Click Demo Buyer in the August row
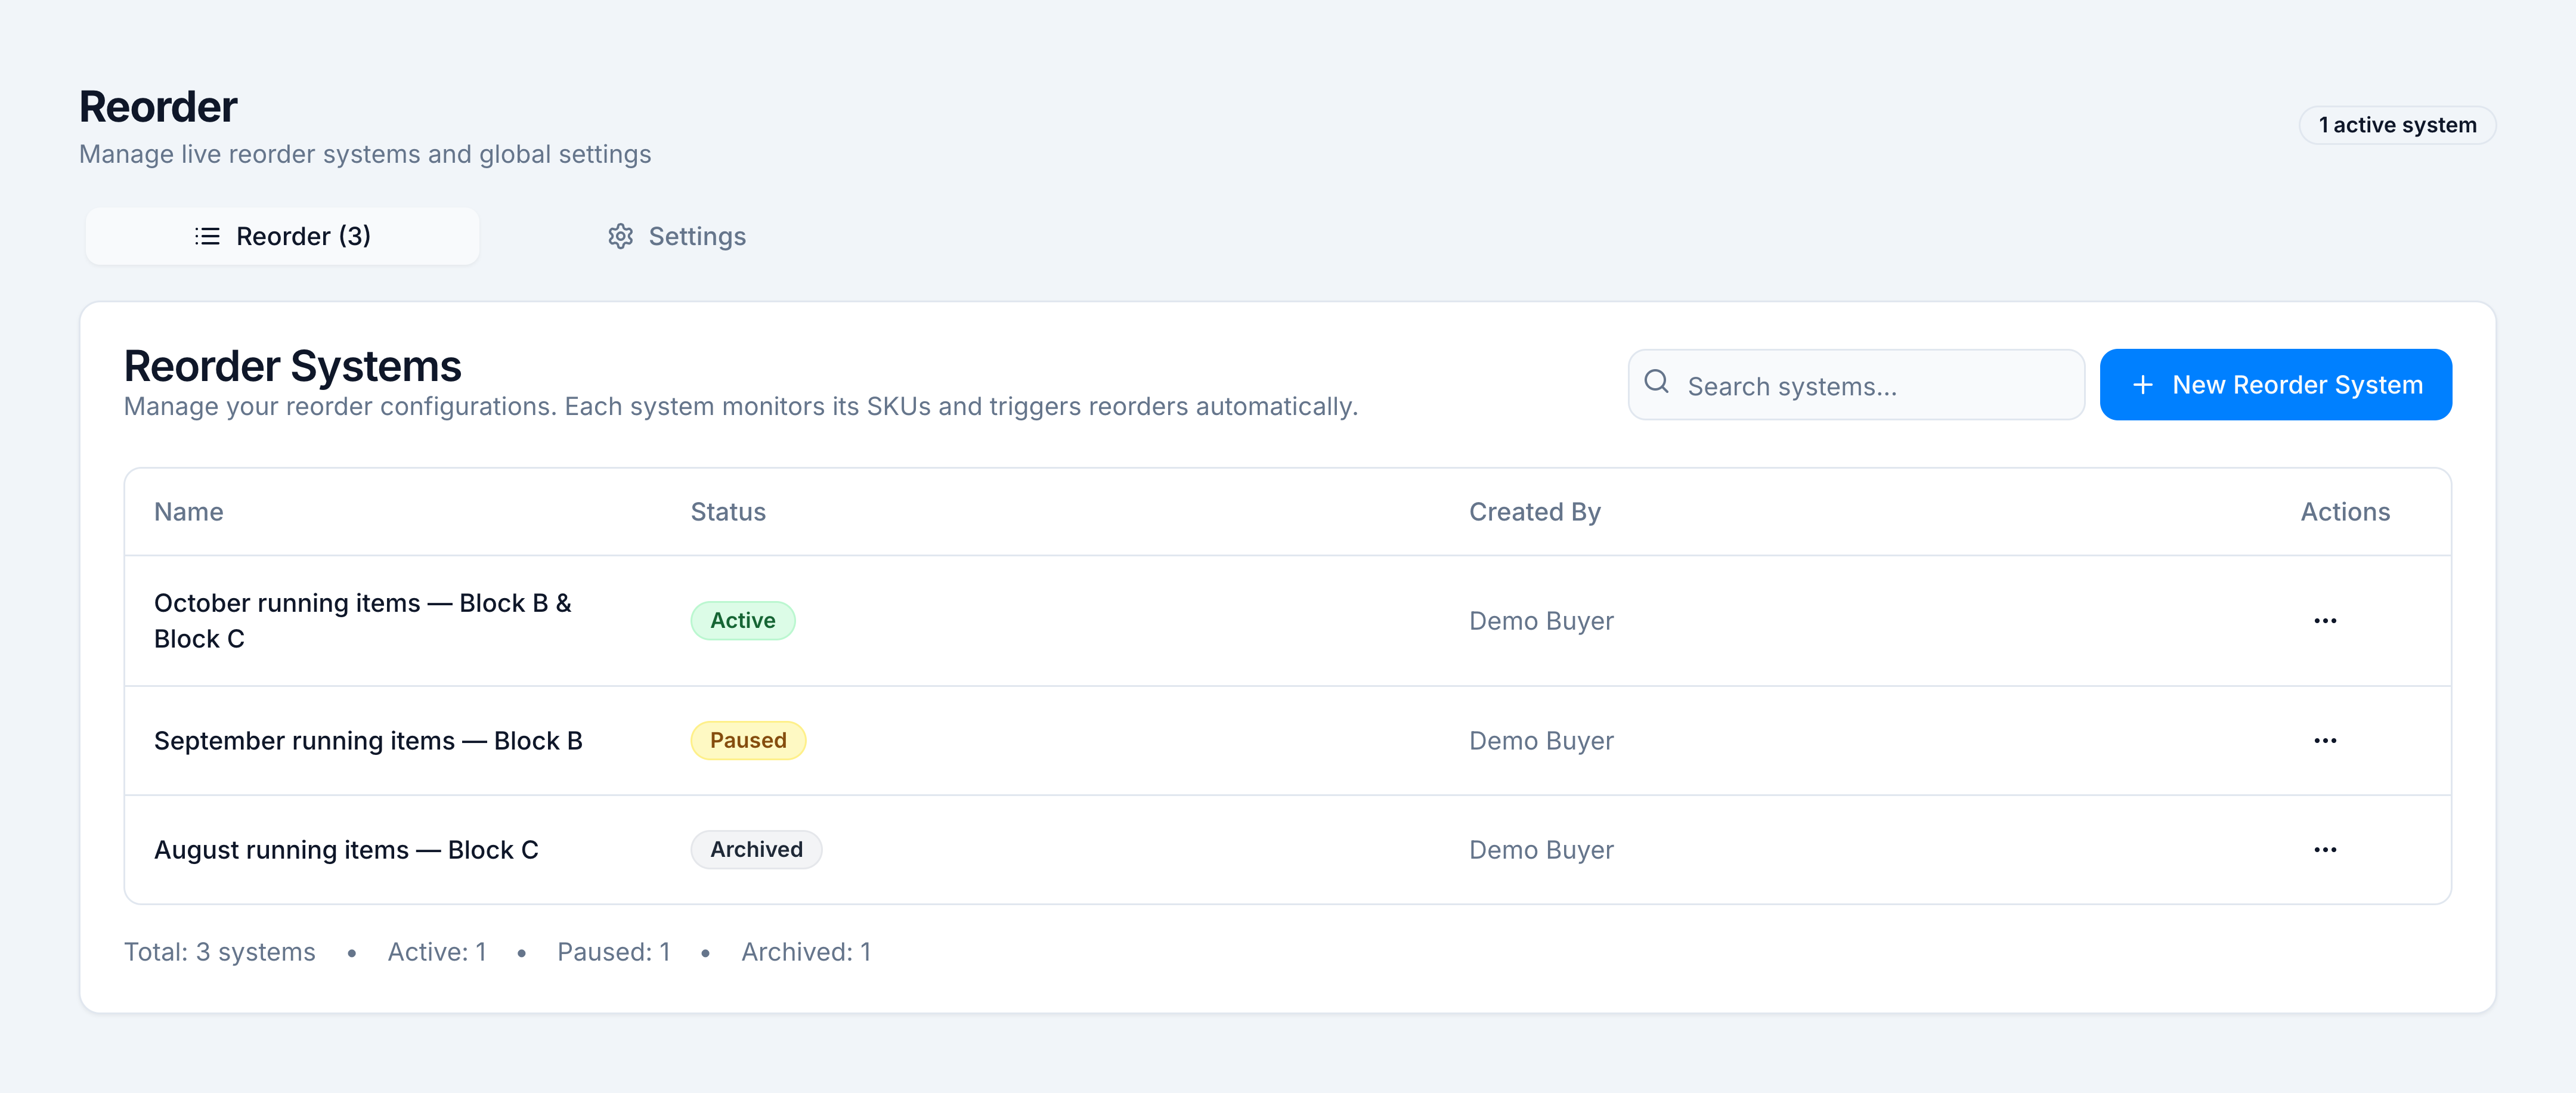This screenshot has height=1093, width=2576. pyautogui.click(x=1541, y=850)
